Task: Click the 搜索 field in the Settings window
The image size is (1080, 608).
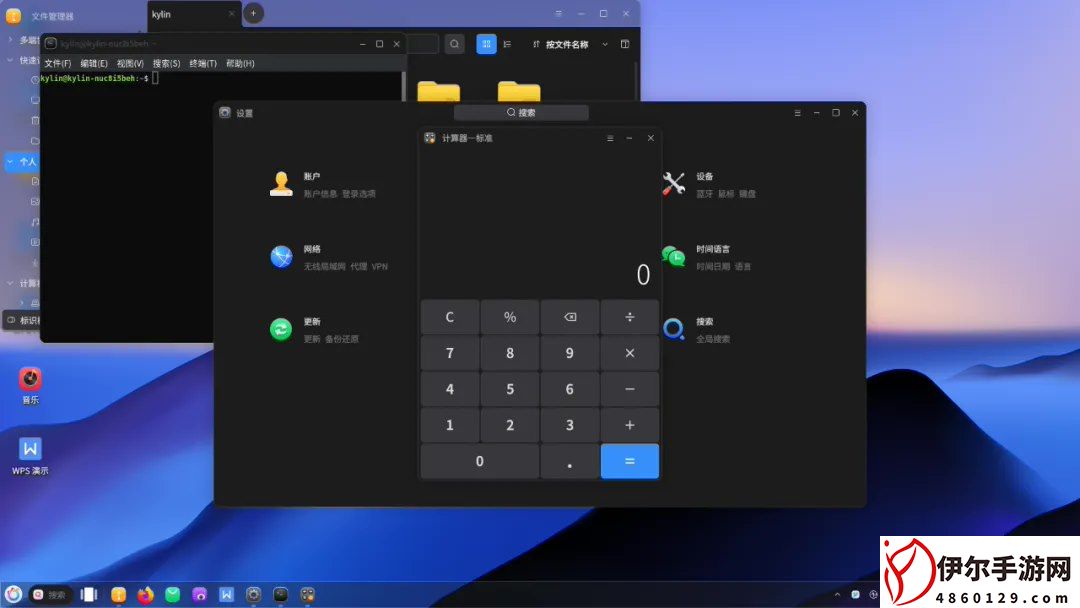Action: coord(521,113)
